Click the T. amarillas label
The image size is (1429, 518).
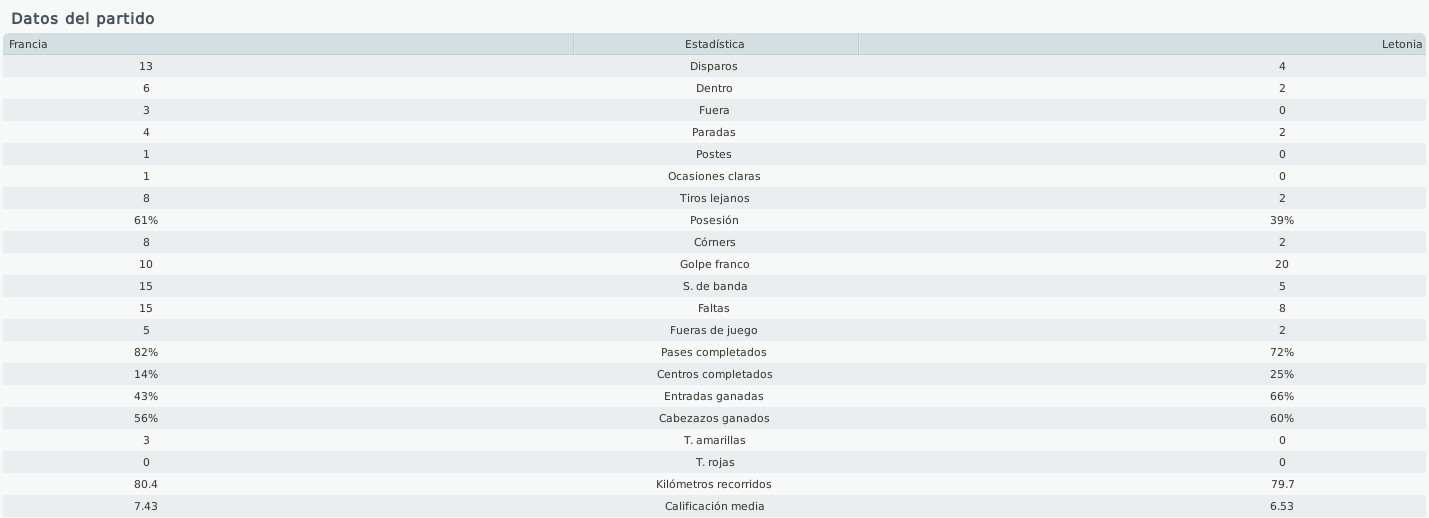[x=714, y=440]
